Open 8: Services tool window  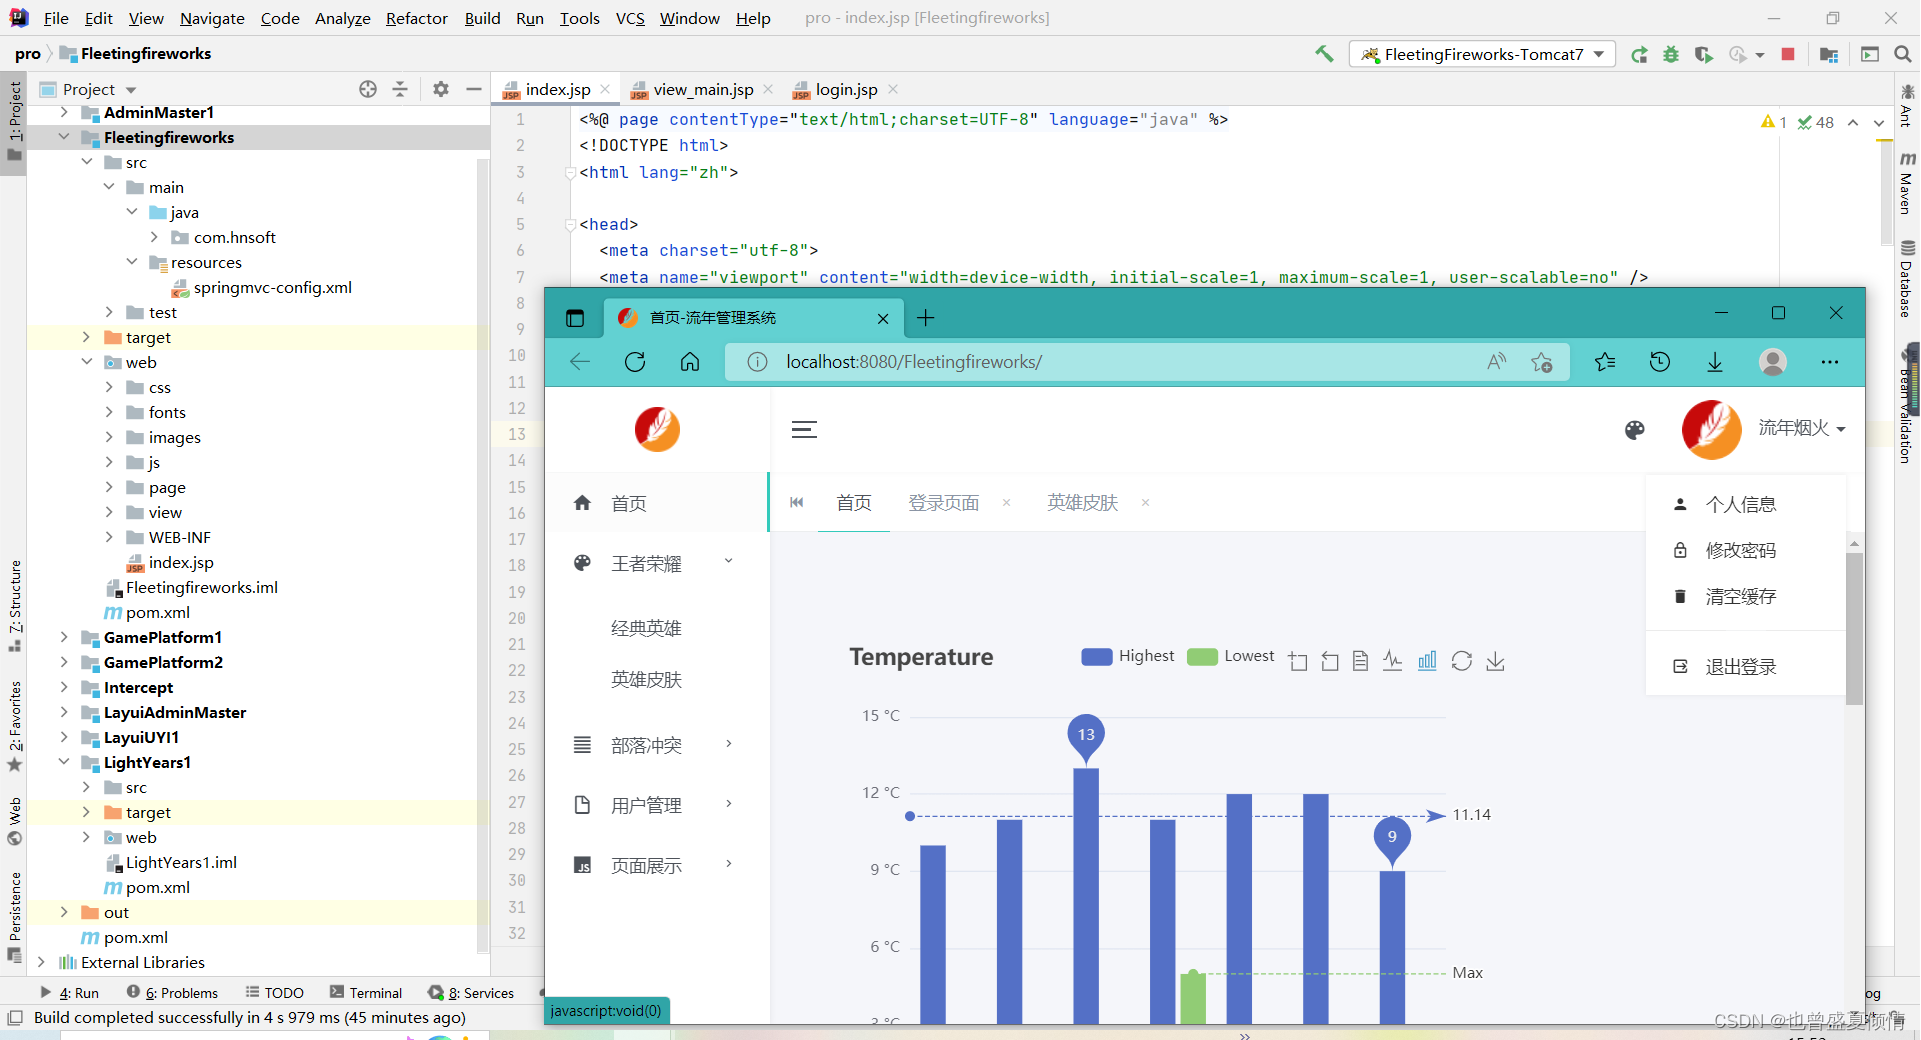471,993
